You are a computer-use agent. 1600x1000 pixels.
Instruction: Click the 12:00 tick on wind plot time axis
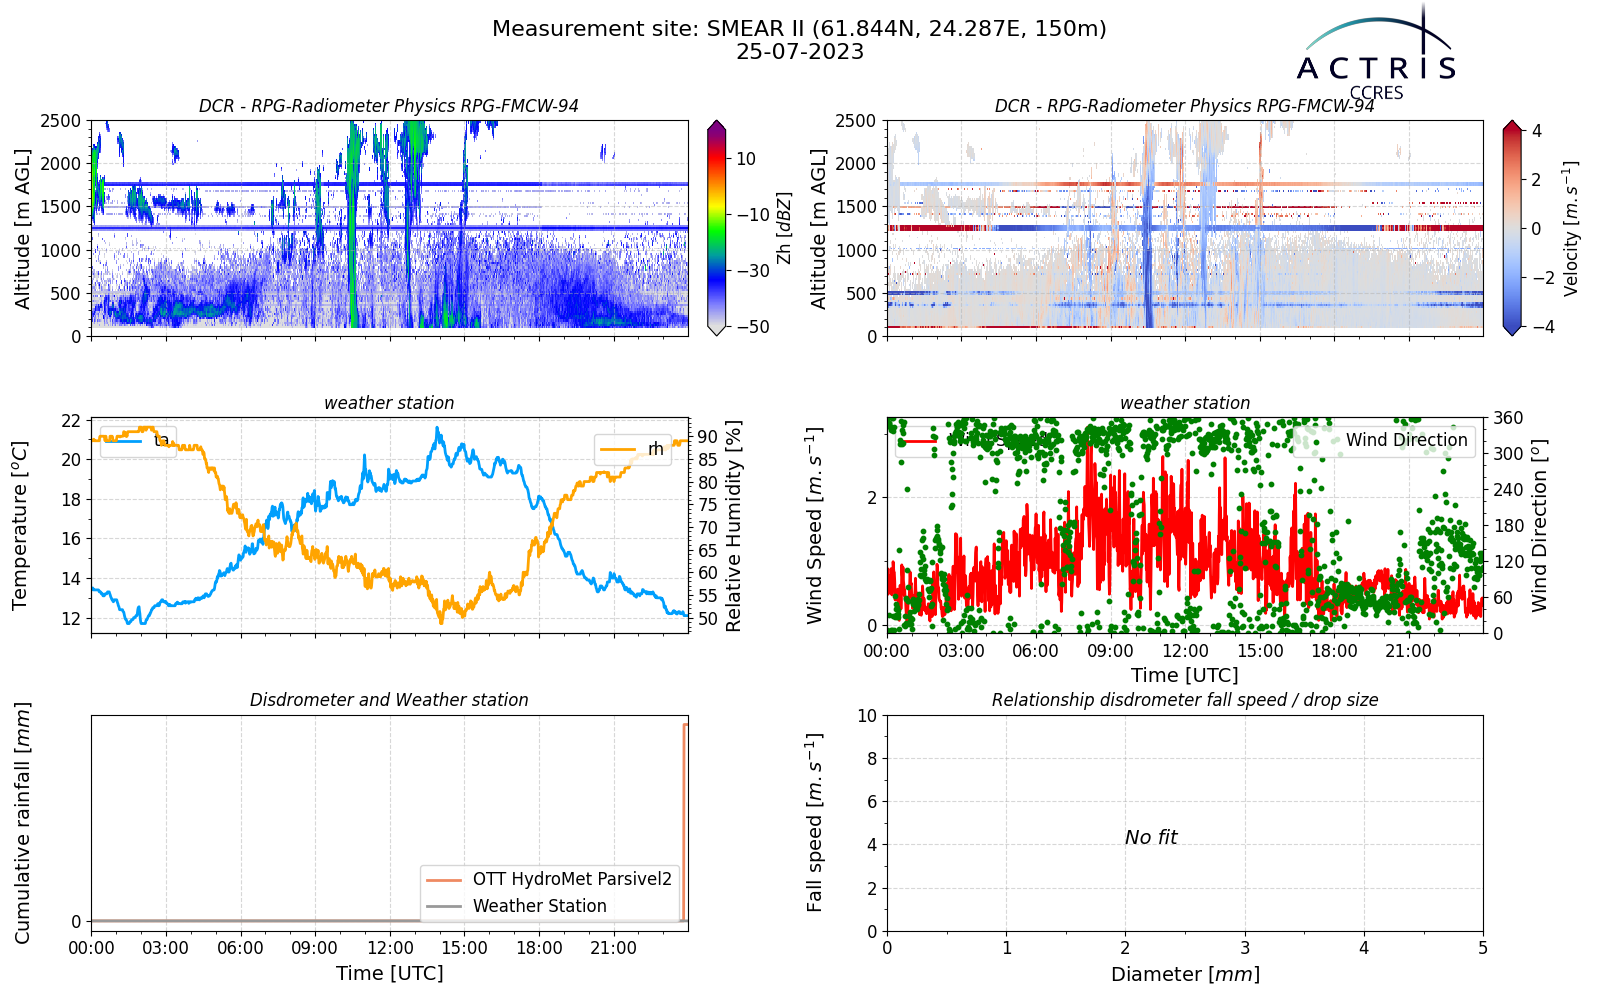point(1185,651)
